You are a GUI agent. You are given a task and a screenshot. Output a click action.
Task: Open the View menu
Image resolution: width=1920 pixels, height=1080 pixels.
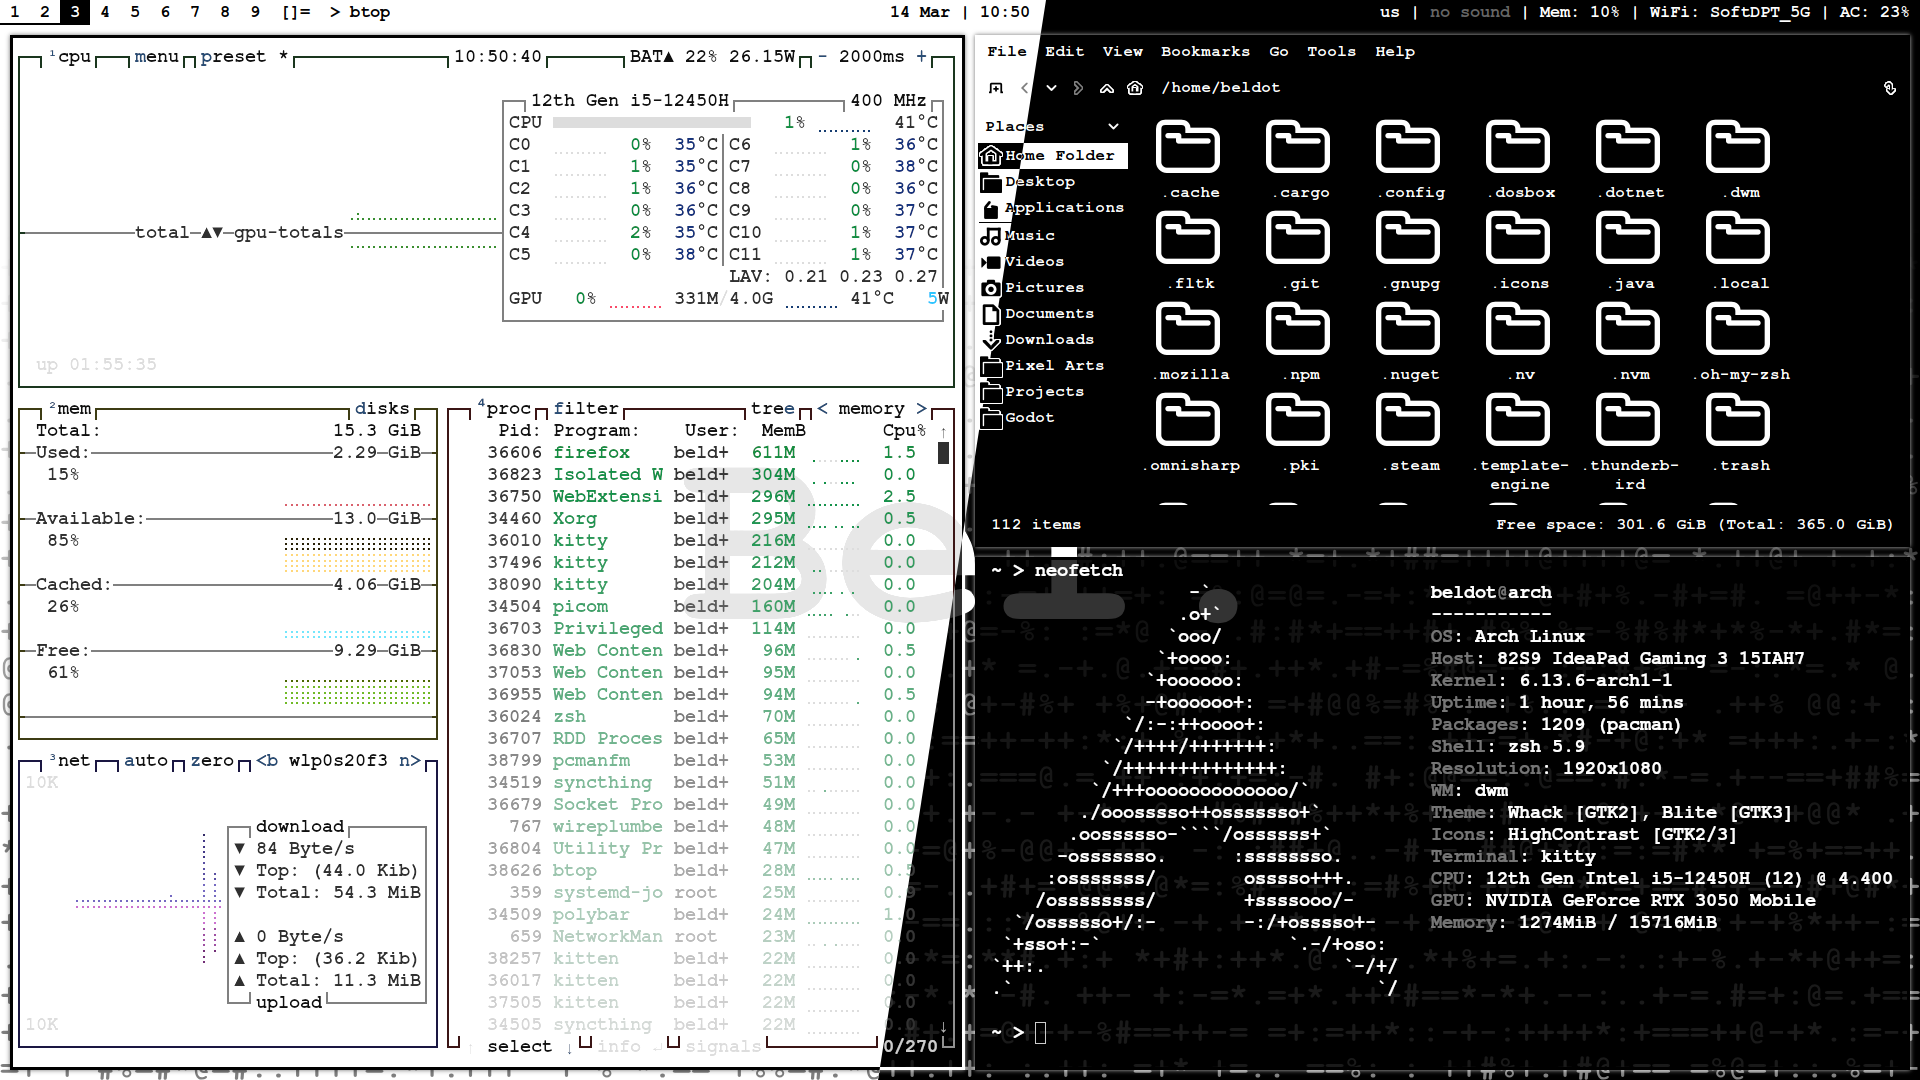tap(1123, 51)
